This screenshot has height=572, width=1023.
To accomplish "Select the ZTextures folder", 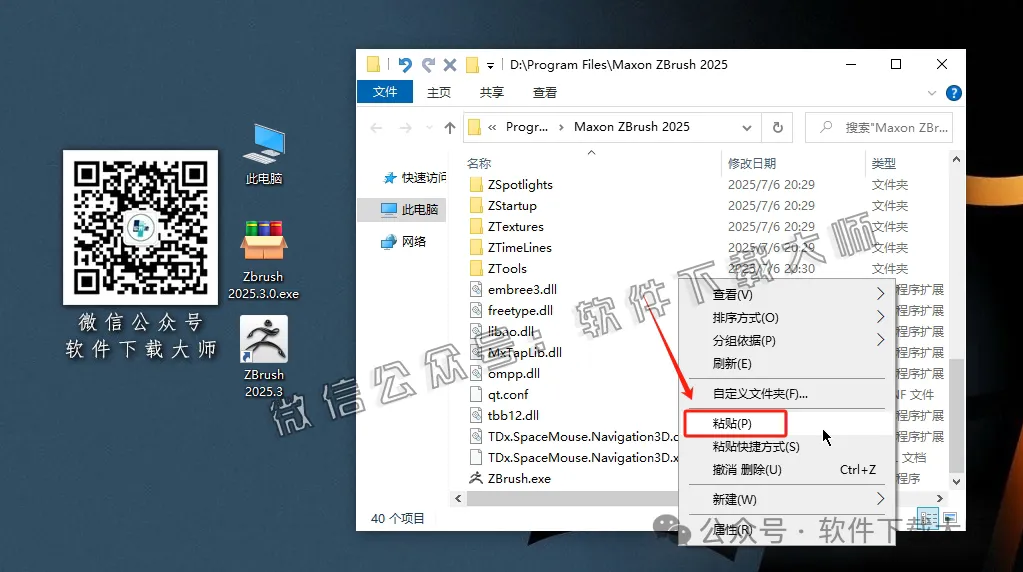I will click(515, 226).
